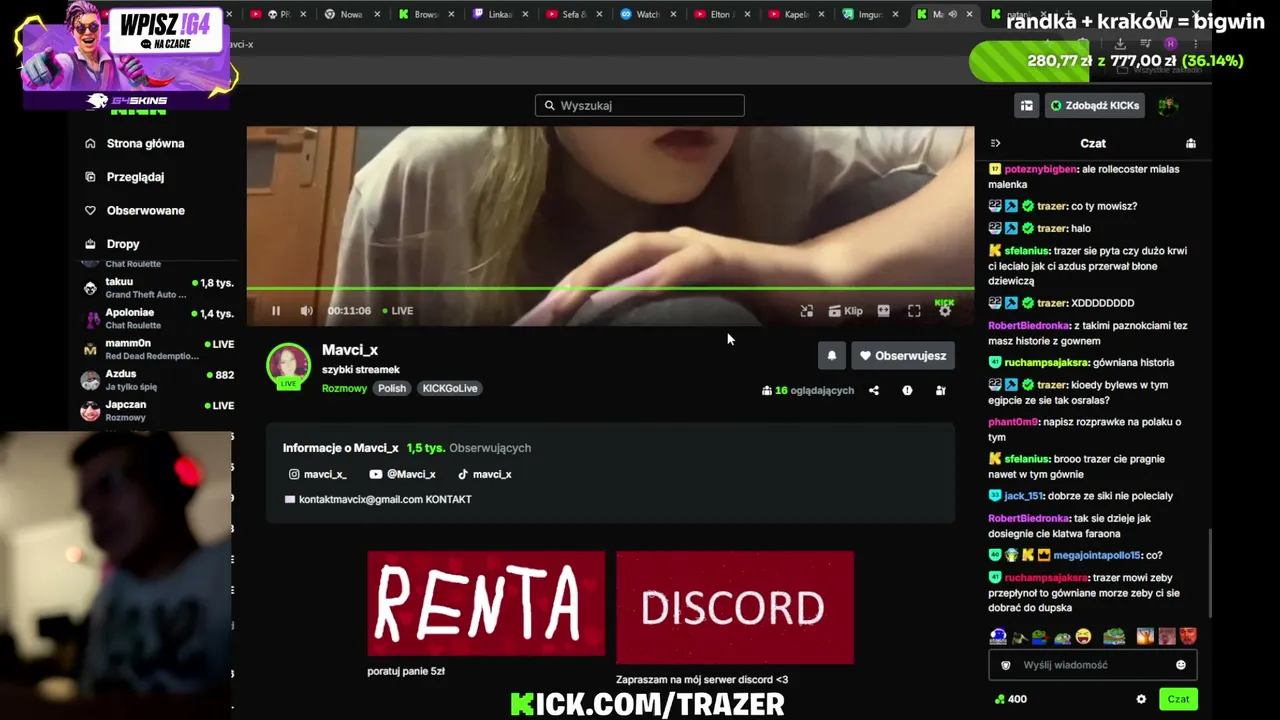
Task: Click the chat scrollbar
Action: tap(1209, 573)
